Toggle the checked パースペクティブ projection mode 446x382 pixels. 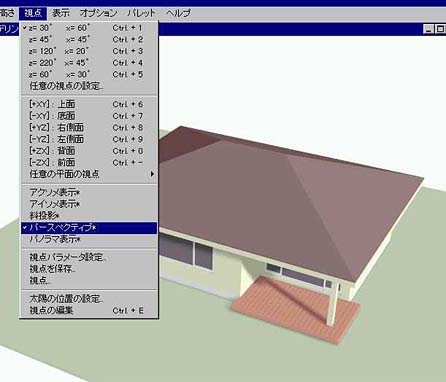click(89, 228)
